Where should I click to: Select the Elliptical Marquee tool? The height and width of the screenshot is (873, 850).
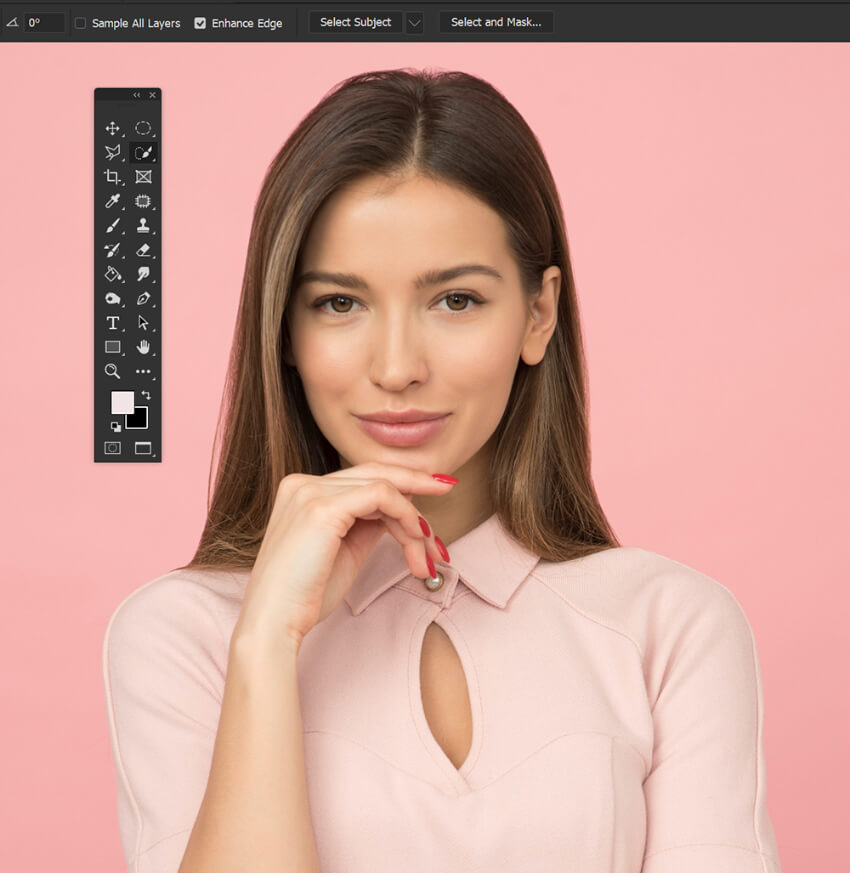tap(143, 128)
